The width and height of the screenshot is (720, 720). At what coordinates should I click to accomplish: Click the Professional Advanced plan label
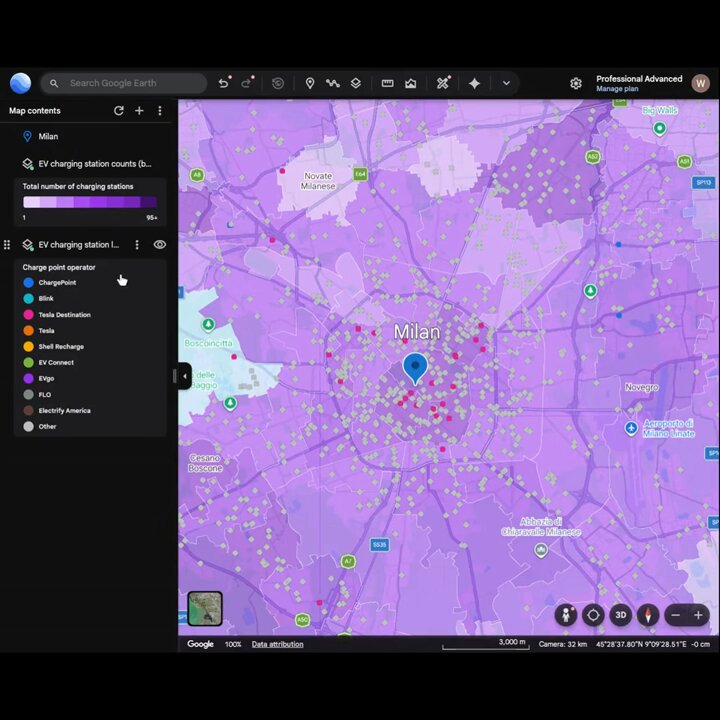coord(639,79)
